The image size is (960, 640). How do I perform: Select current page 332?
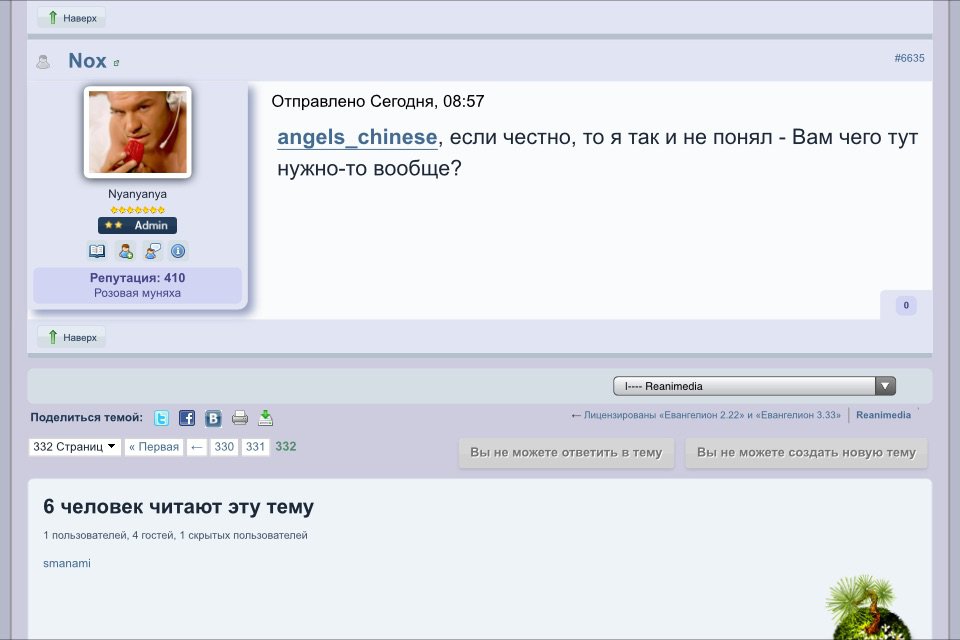pyautogui.click(x=285, y=446)
